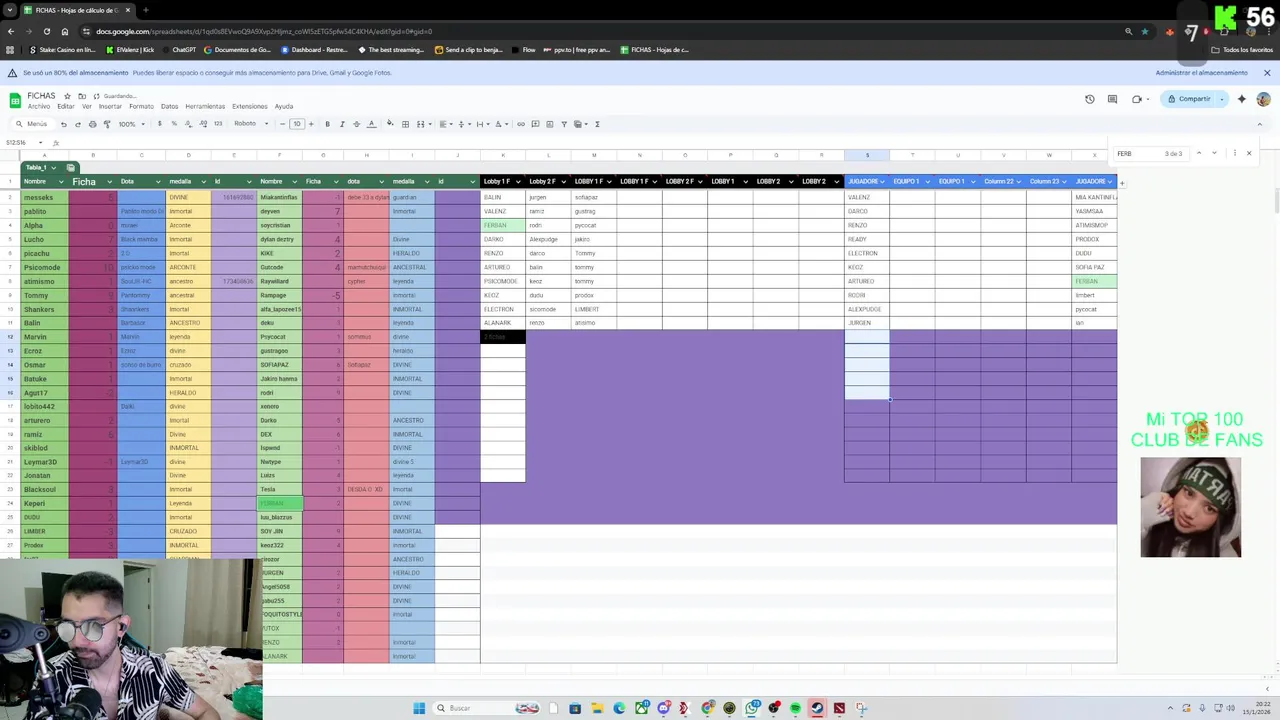
Task: Open Steam from the taskbar
Action: point(817,708)
